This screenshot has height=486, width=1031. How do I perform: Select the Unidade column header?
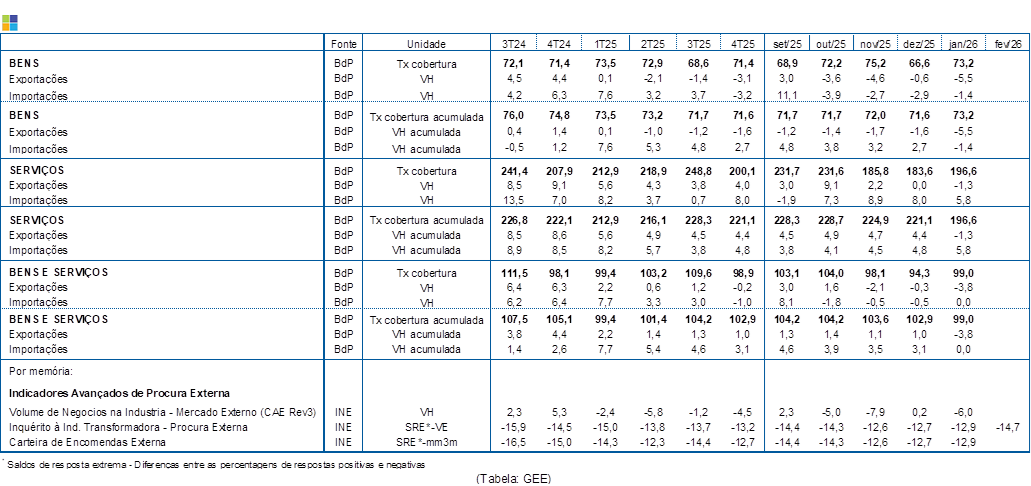coord(426,44)
